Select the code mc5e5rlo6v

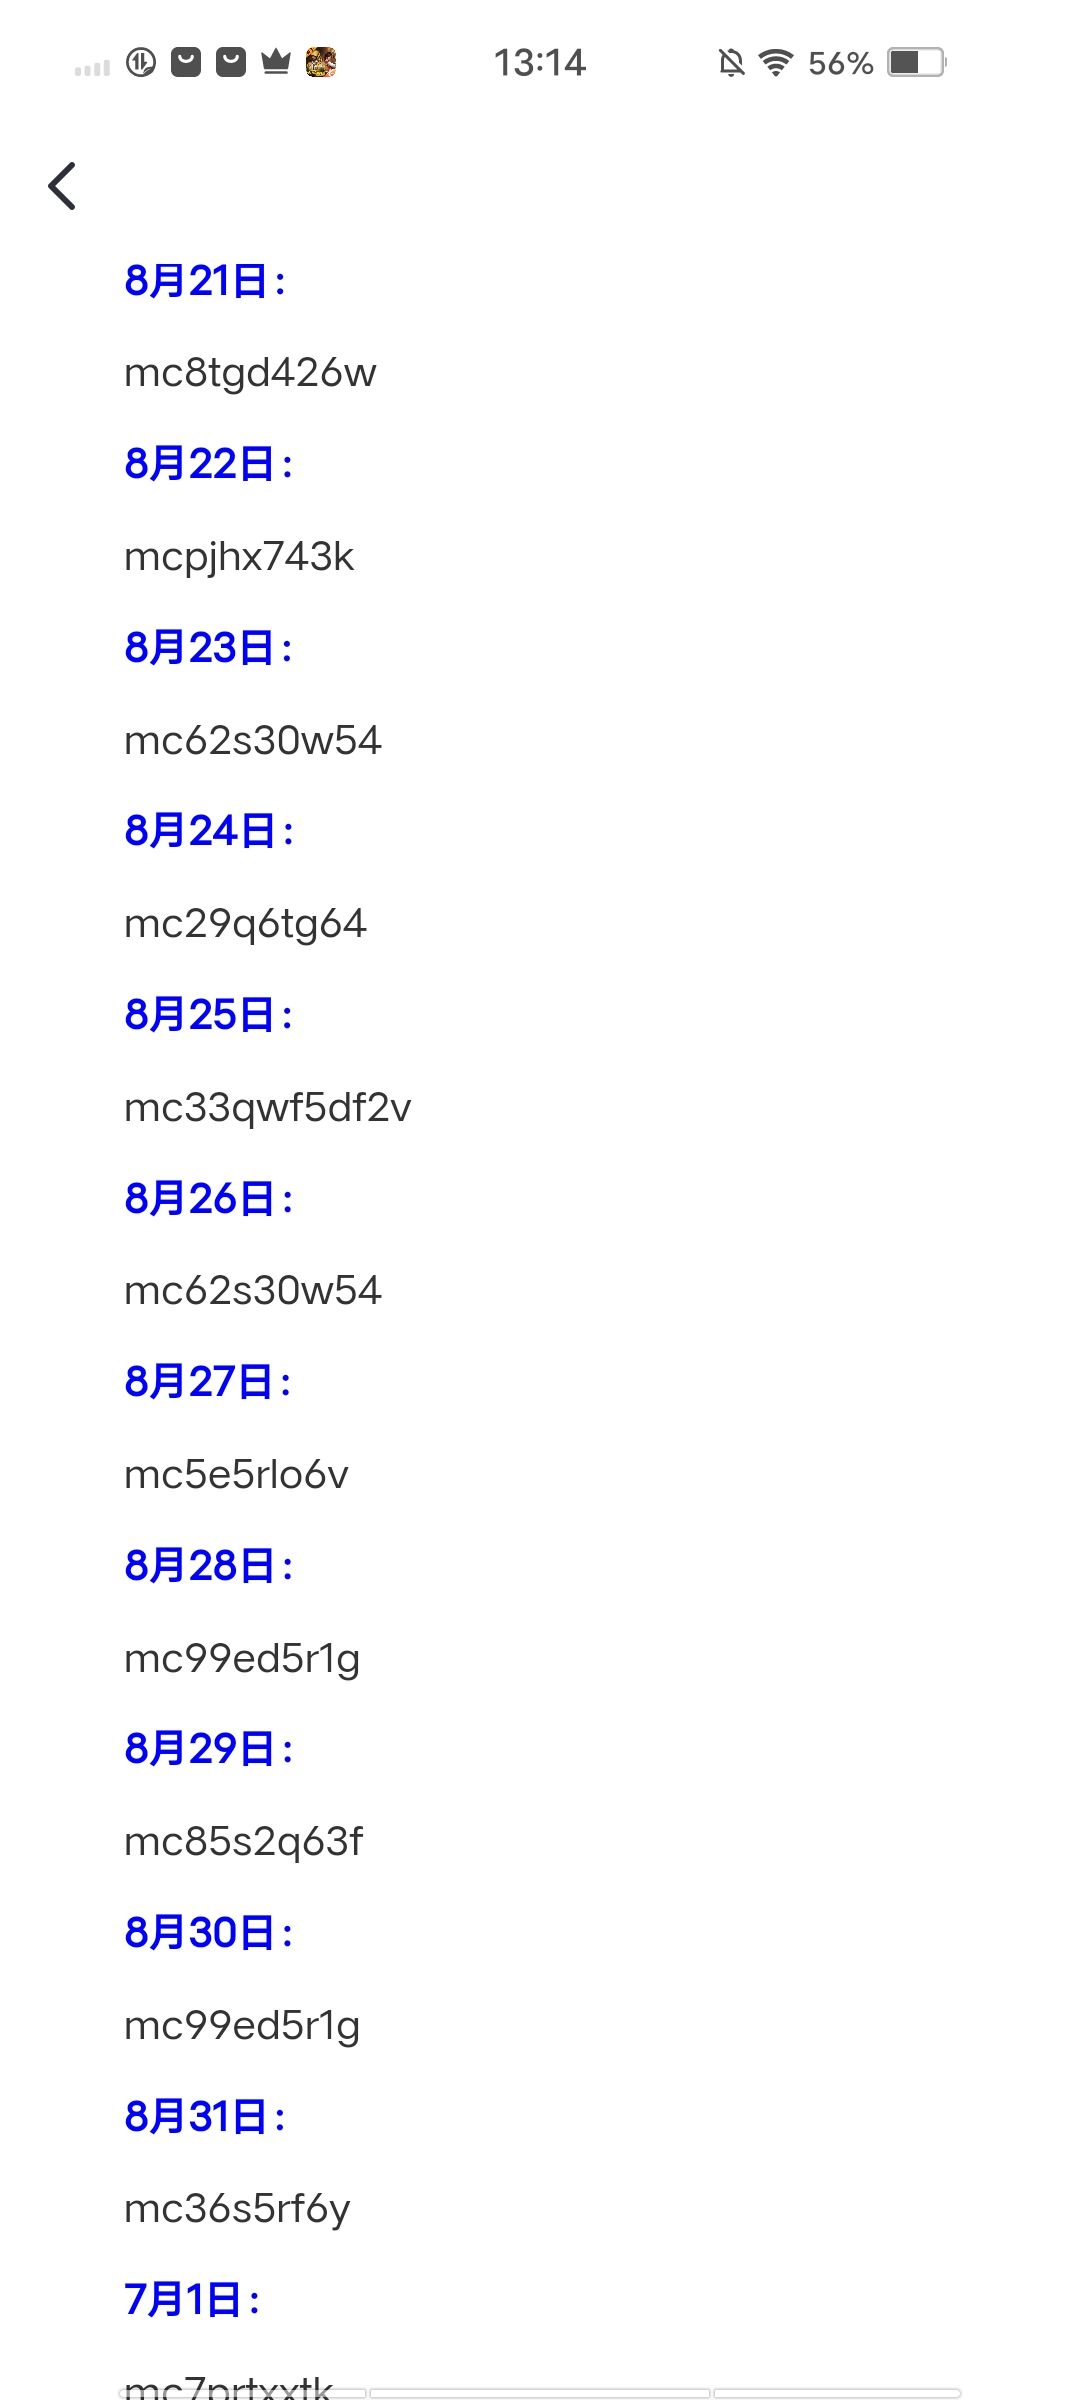236,1475
